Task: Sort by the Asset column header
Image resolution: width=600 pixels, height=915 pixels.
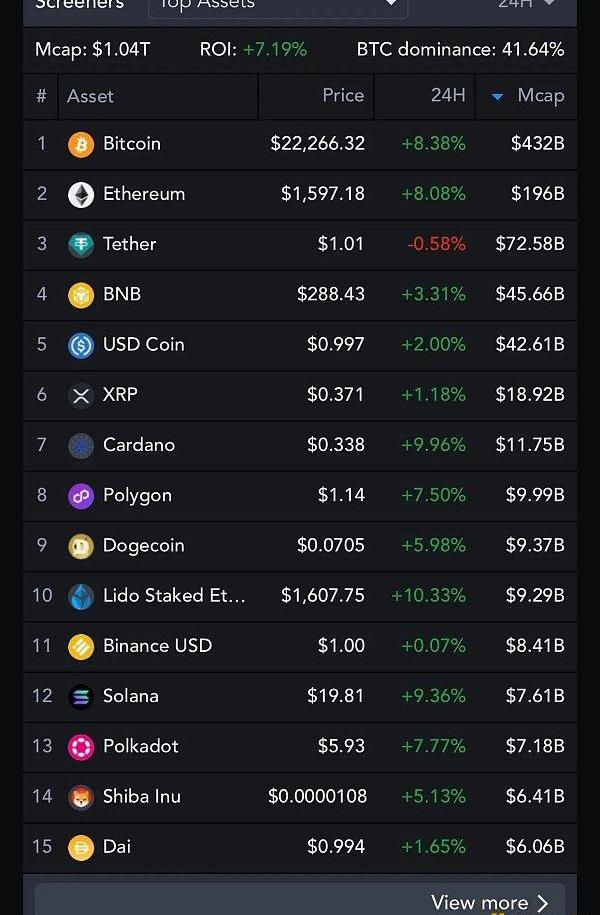Action: click(90, 96)
